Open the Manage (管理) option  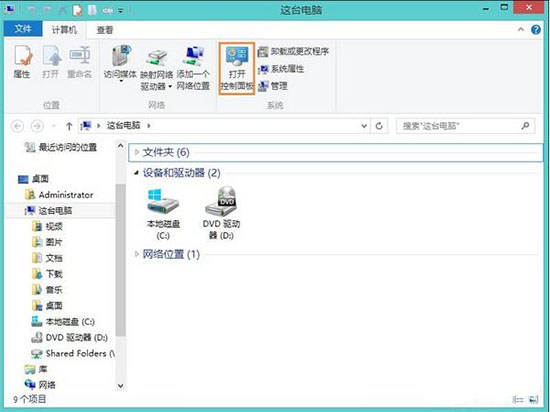(x=273, y=86)
